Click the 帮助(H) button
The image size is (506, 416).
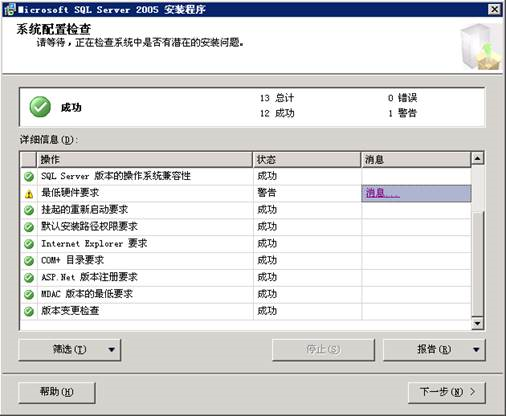coord(57,392)
